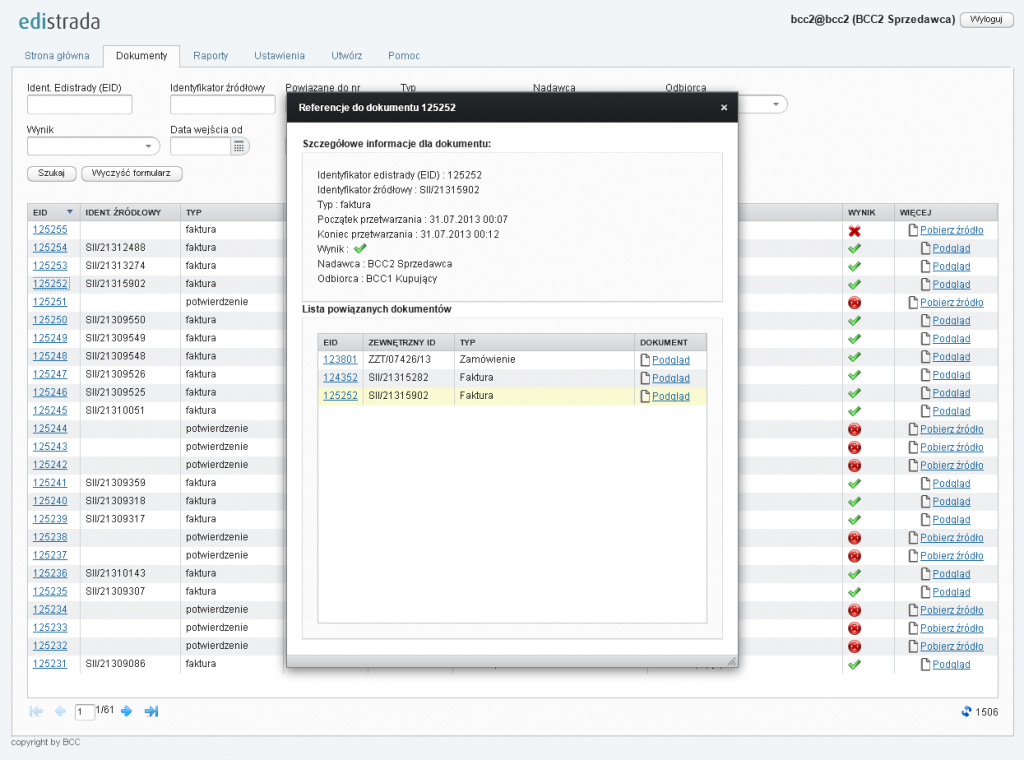This screenshot has height=760, width=1024.
Task: Switch to the Raporty tab
Action: 210,56
